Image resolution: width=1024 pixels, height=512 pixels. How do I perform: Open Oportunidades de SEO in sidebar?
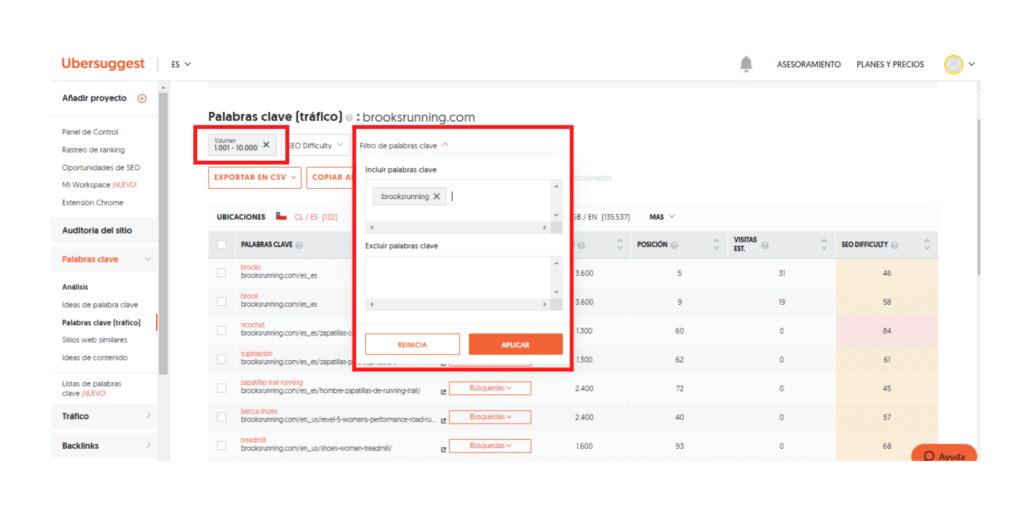click(101, 167)
